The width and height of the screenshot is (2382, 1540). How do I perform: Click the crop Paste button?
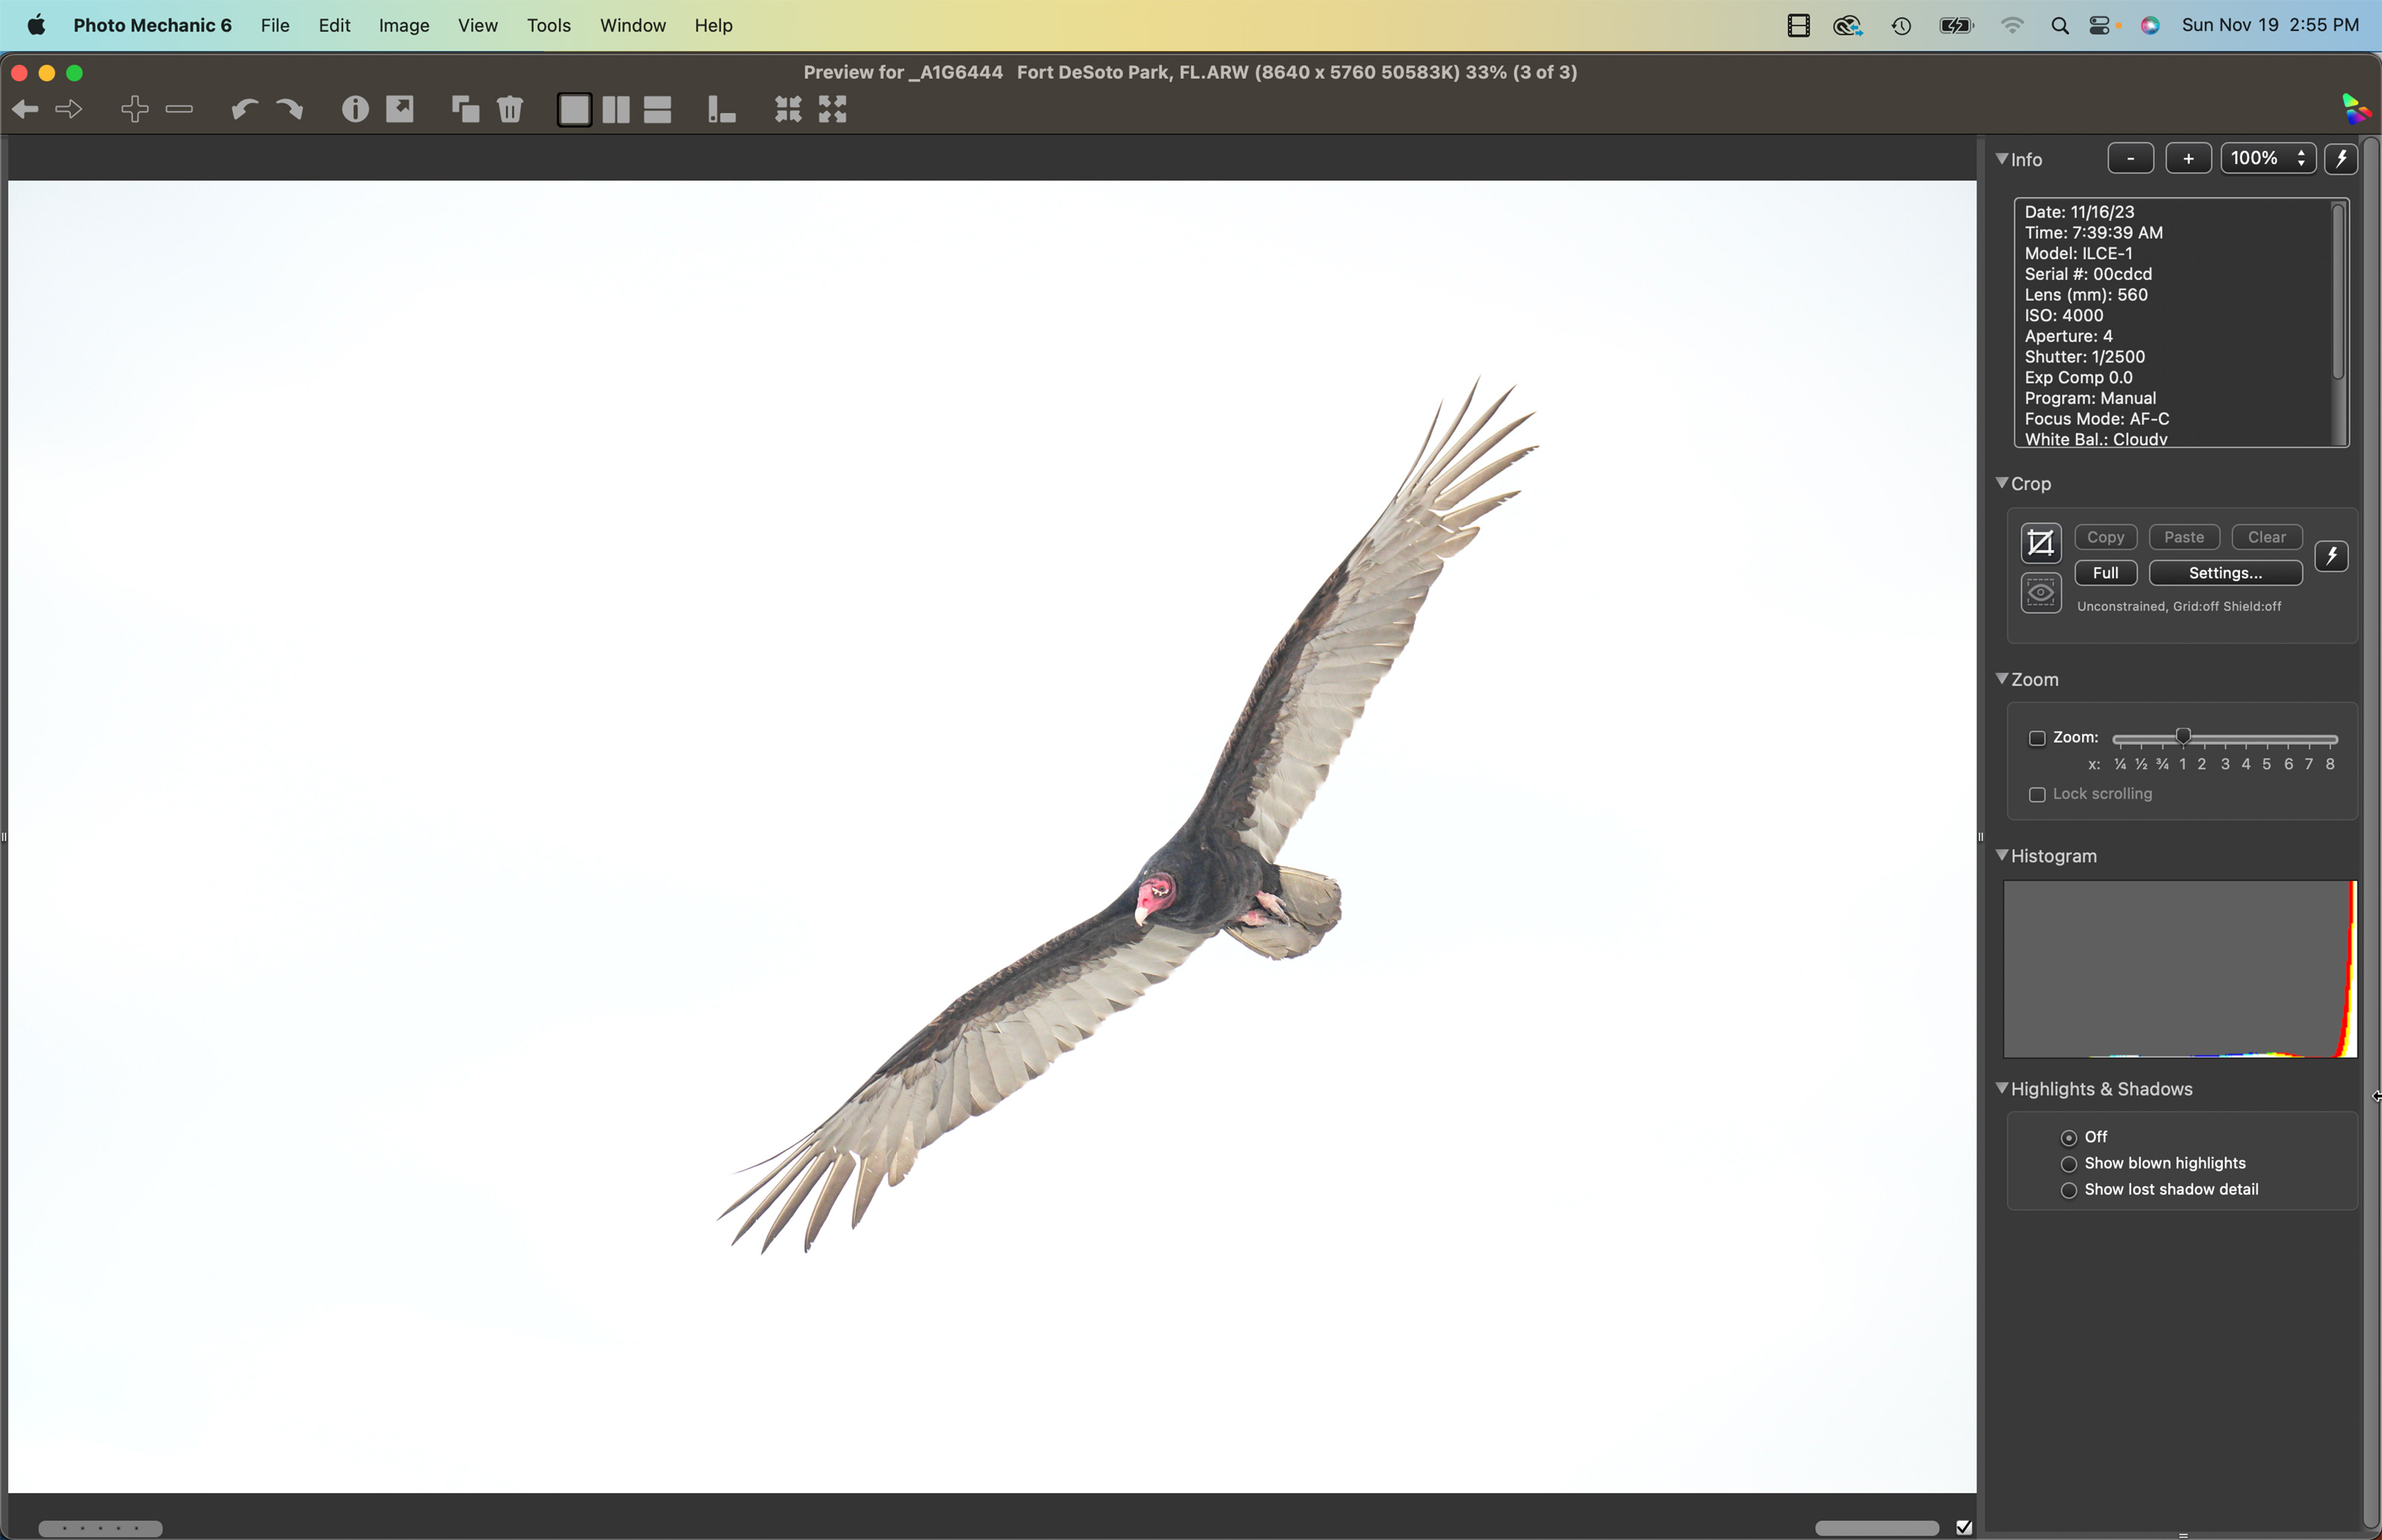[x=2184, y=538]
